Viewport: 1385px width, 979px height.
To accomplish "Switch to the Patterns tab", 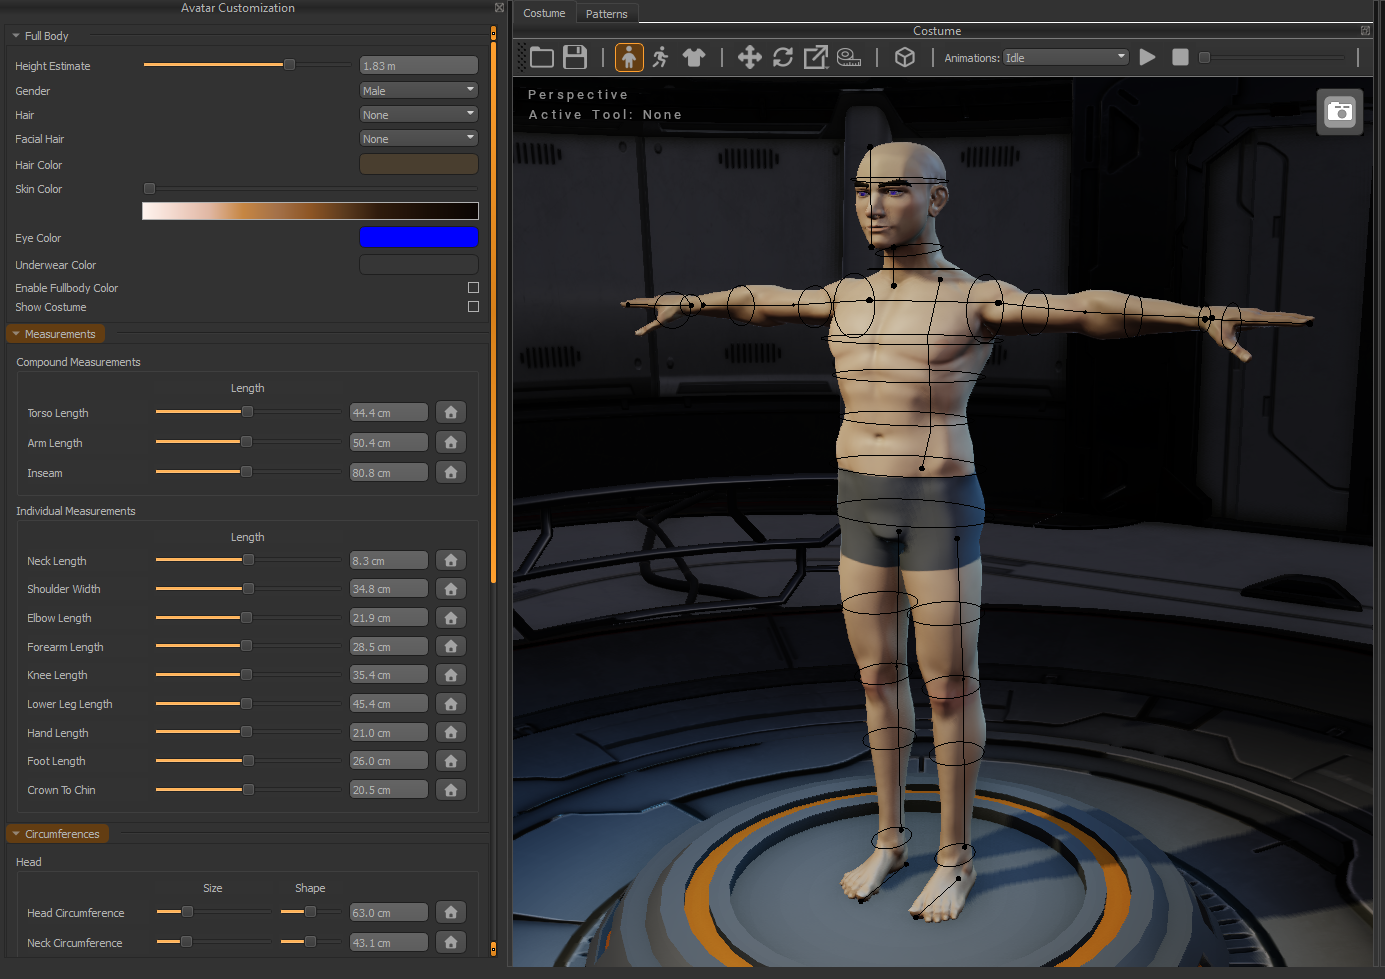I will (607, 14).
